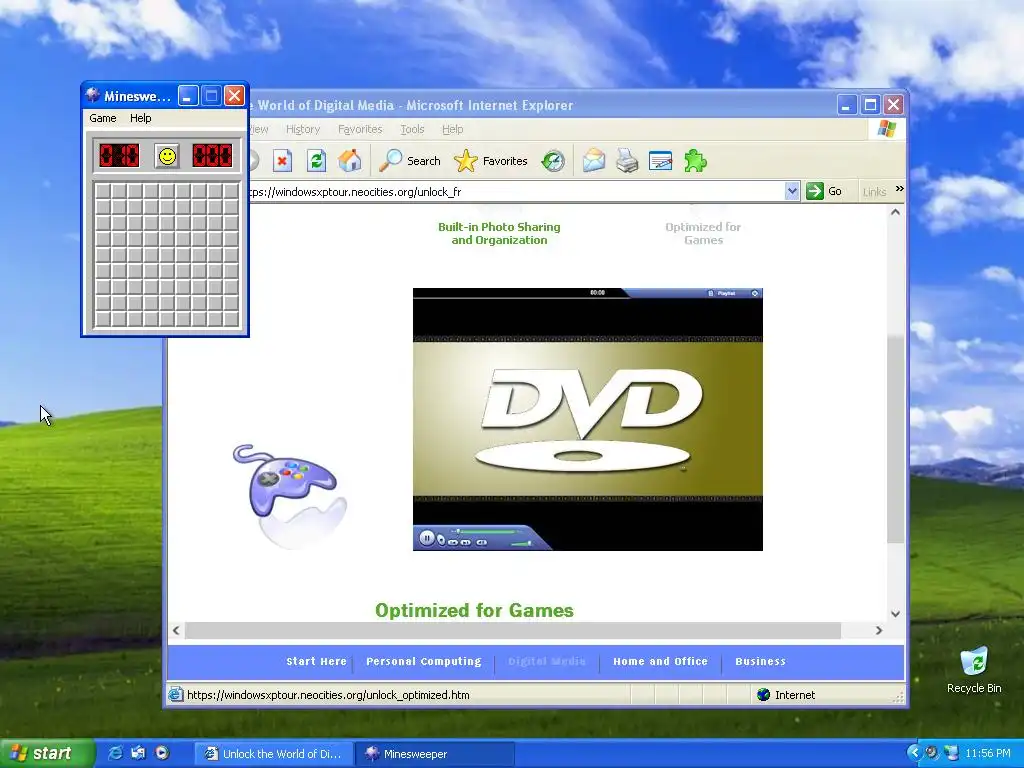Image resolution: width=1024 pixels, height=768 pixels.
Task: Open the History clock icon in toolbar
Action: [553, 161]
